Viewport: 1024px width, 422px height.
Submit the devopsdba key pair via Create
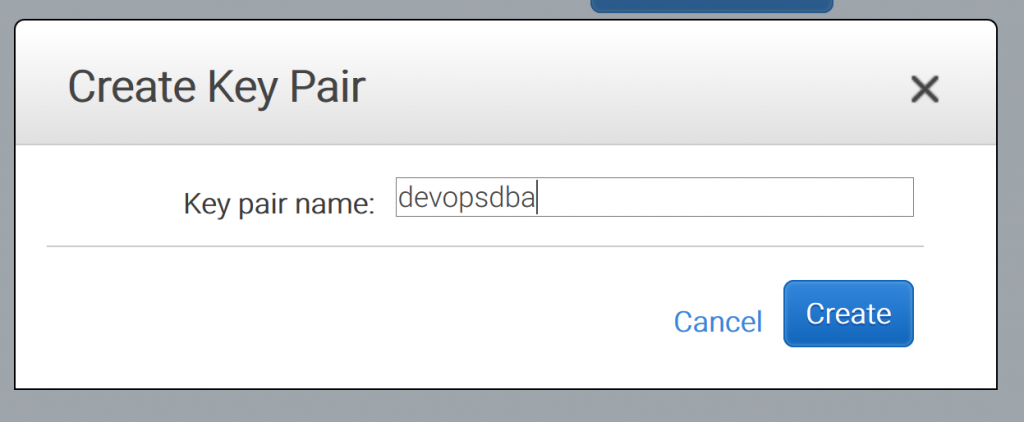pos(848,314)
